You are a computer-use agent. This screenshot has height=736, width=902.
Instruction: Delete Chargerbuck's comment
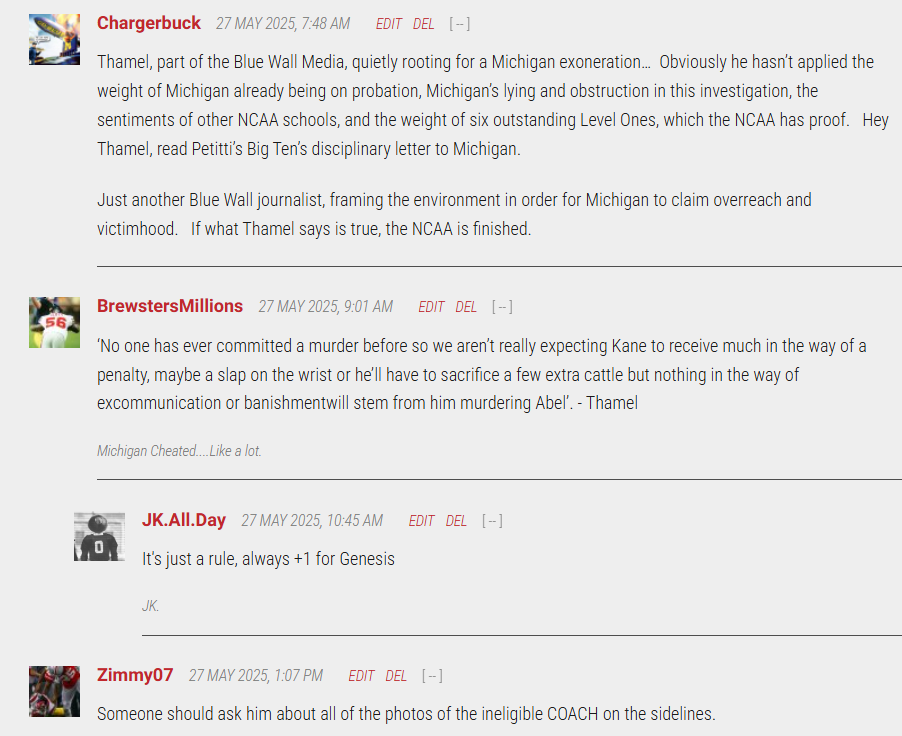(x=423, y=24)
